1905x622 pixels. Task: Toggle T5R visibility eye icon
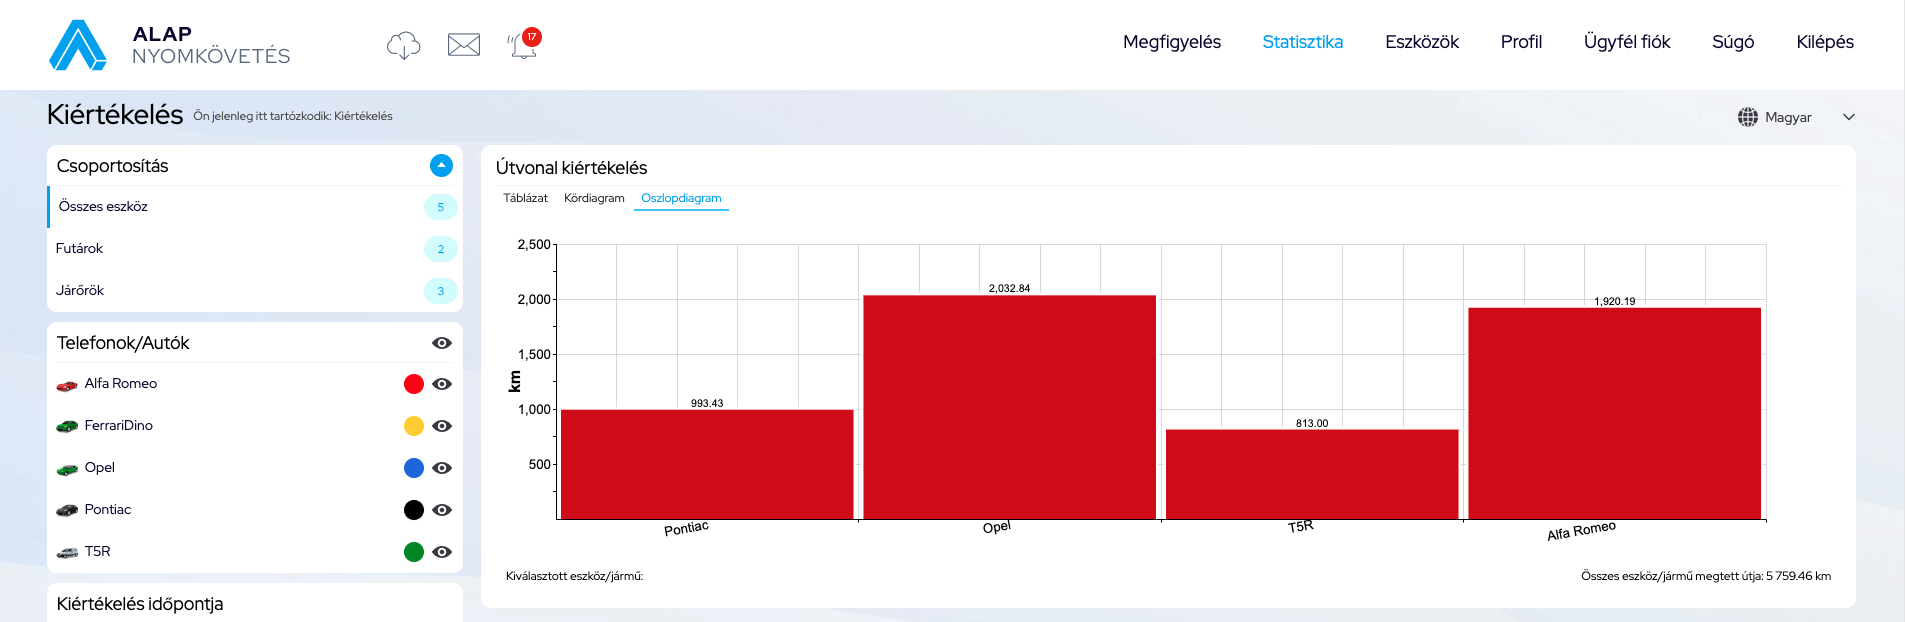coord(441,552)
